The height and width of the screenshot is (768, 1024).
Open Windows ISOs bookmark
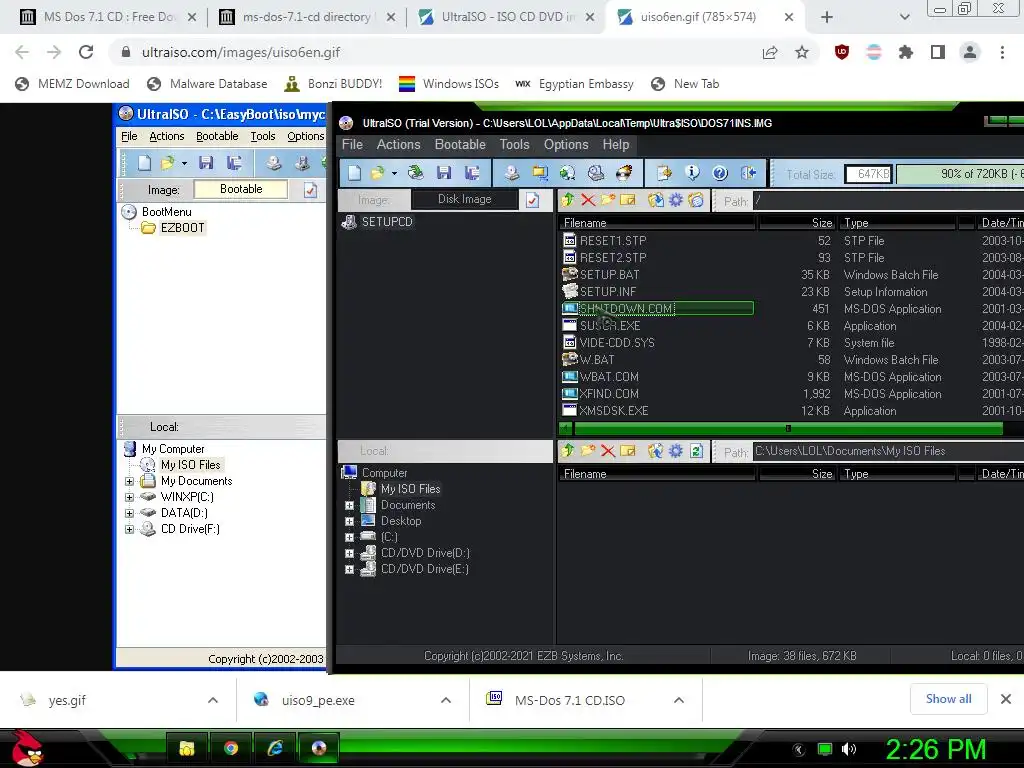pos(449,84)
